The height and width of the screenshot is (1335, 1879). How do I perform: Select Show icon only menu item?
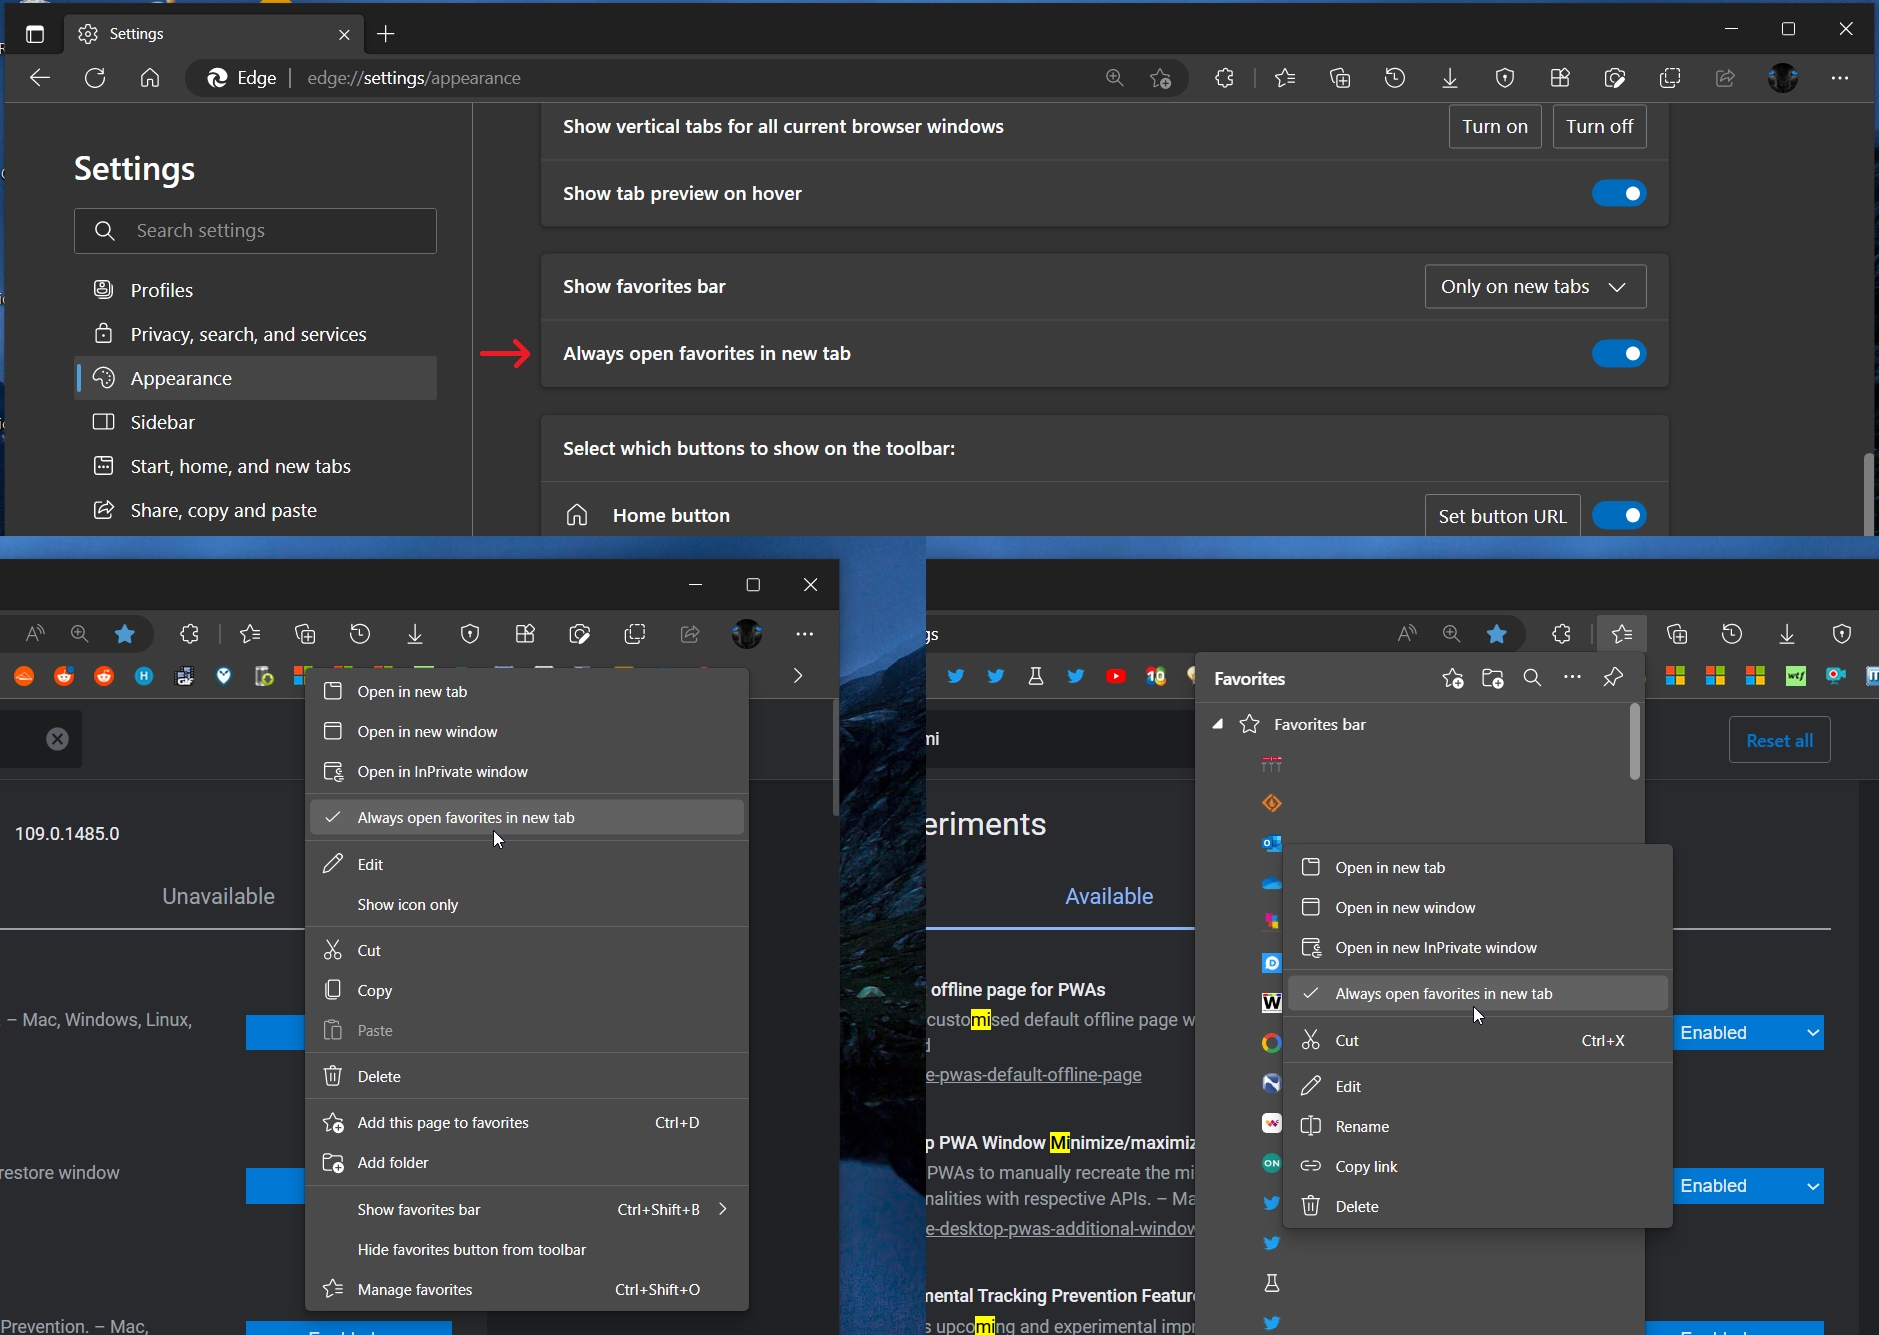click(x=527, y=905)
